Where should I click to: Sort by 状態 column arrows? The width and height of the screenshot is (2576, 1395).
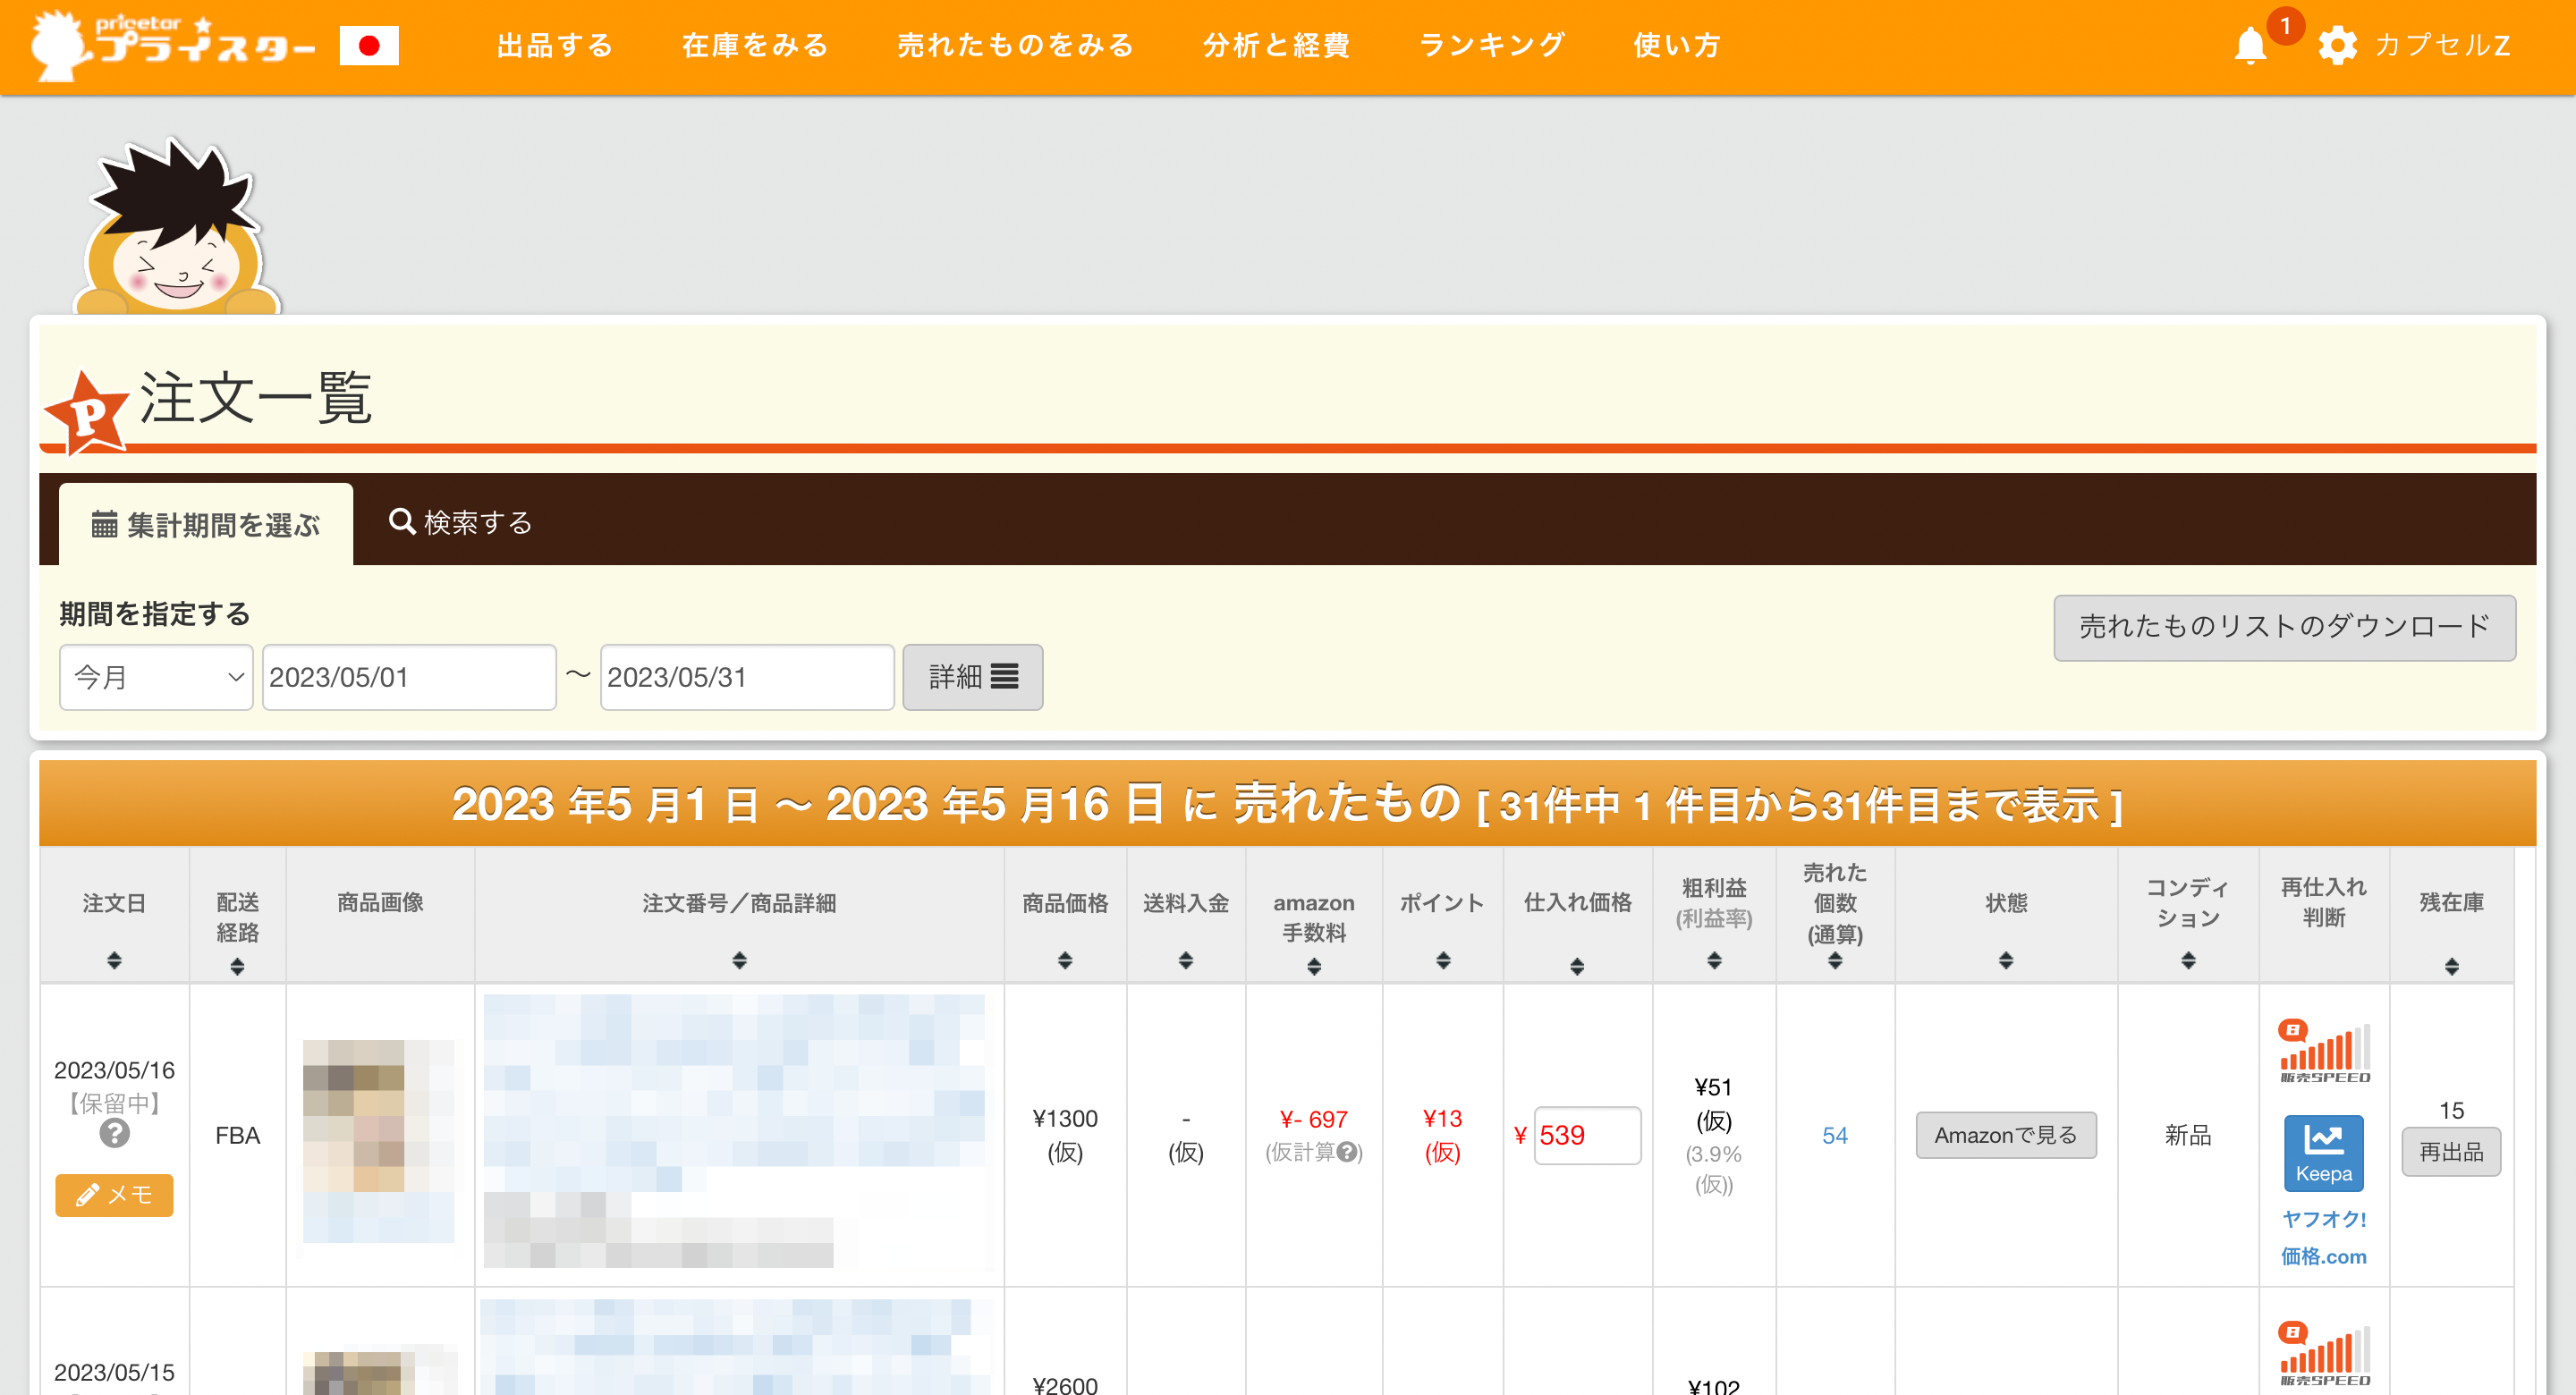[2006, 961]
